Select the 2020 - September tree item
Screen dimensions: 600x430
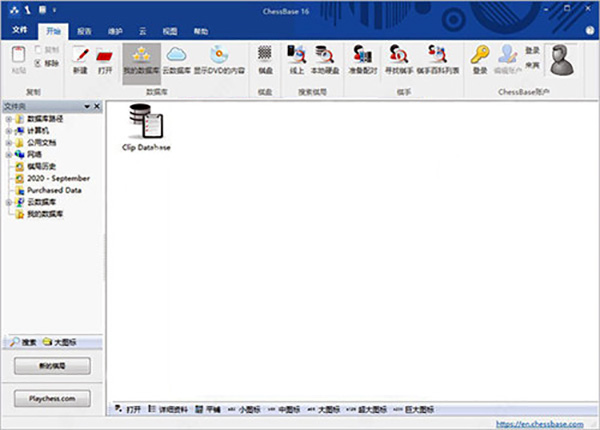click(58, 178)
